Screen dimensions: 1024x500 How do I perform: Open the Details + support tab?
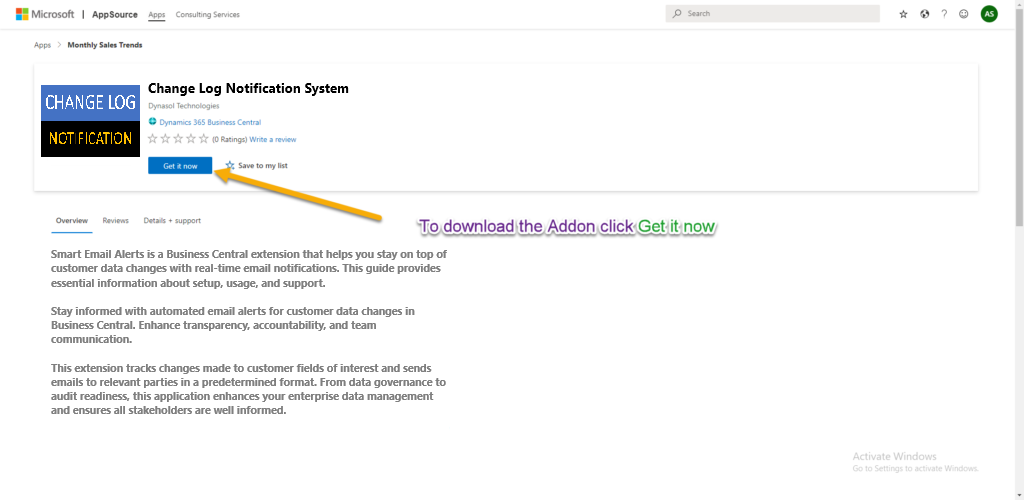click(x=172, y=220)
